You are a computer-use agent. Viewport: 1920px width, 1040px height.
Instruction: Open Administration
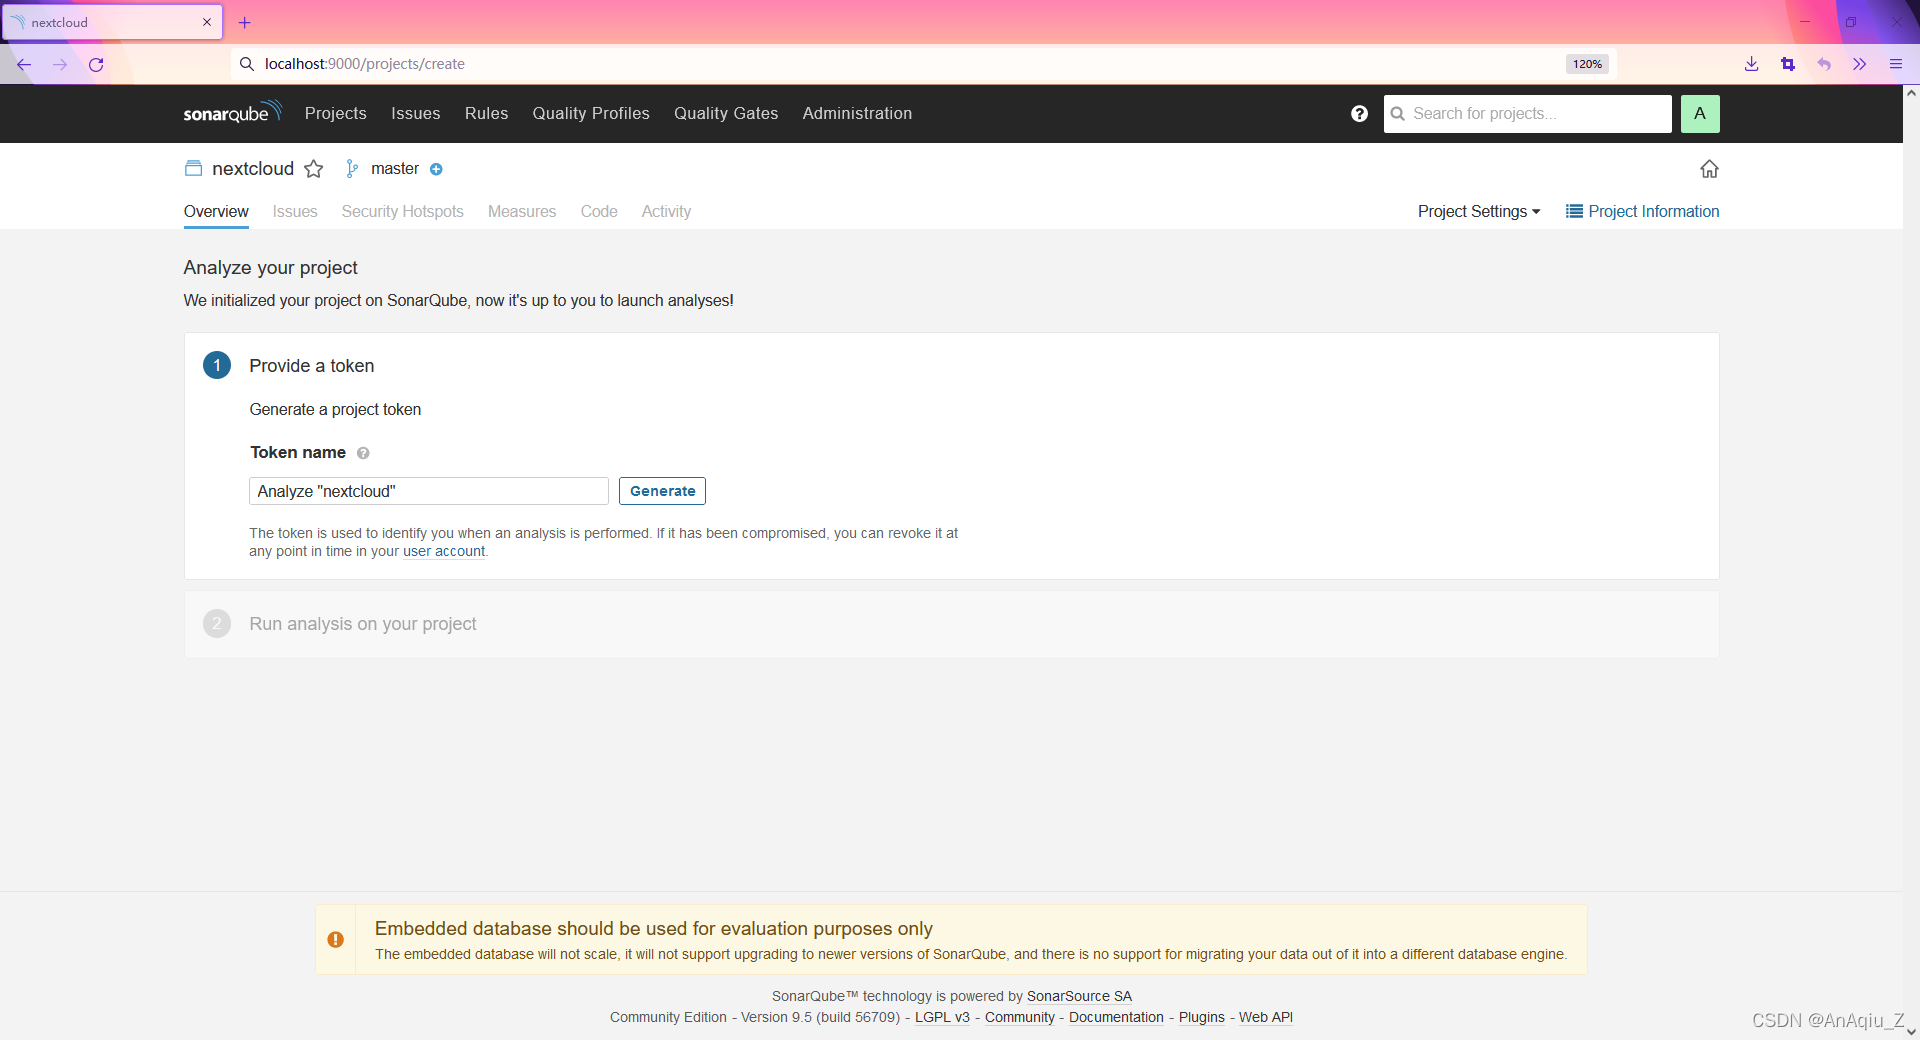pos(857,113)
